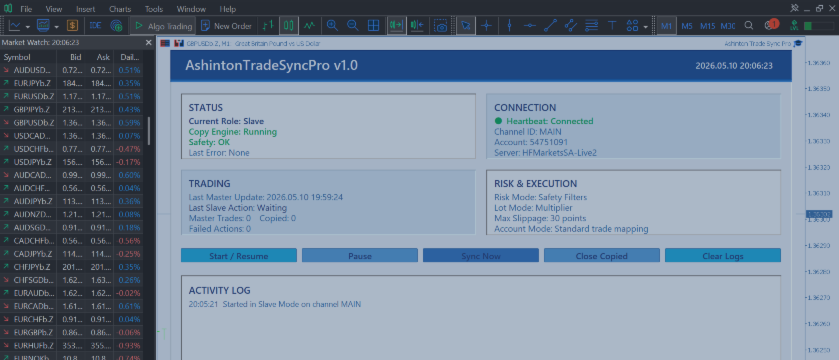839x360 pixels.
Task: Switch to M5 timeframe
Action: 687,26
